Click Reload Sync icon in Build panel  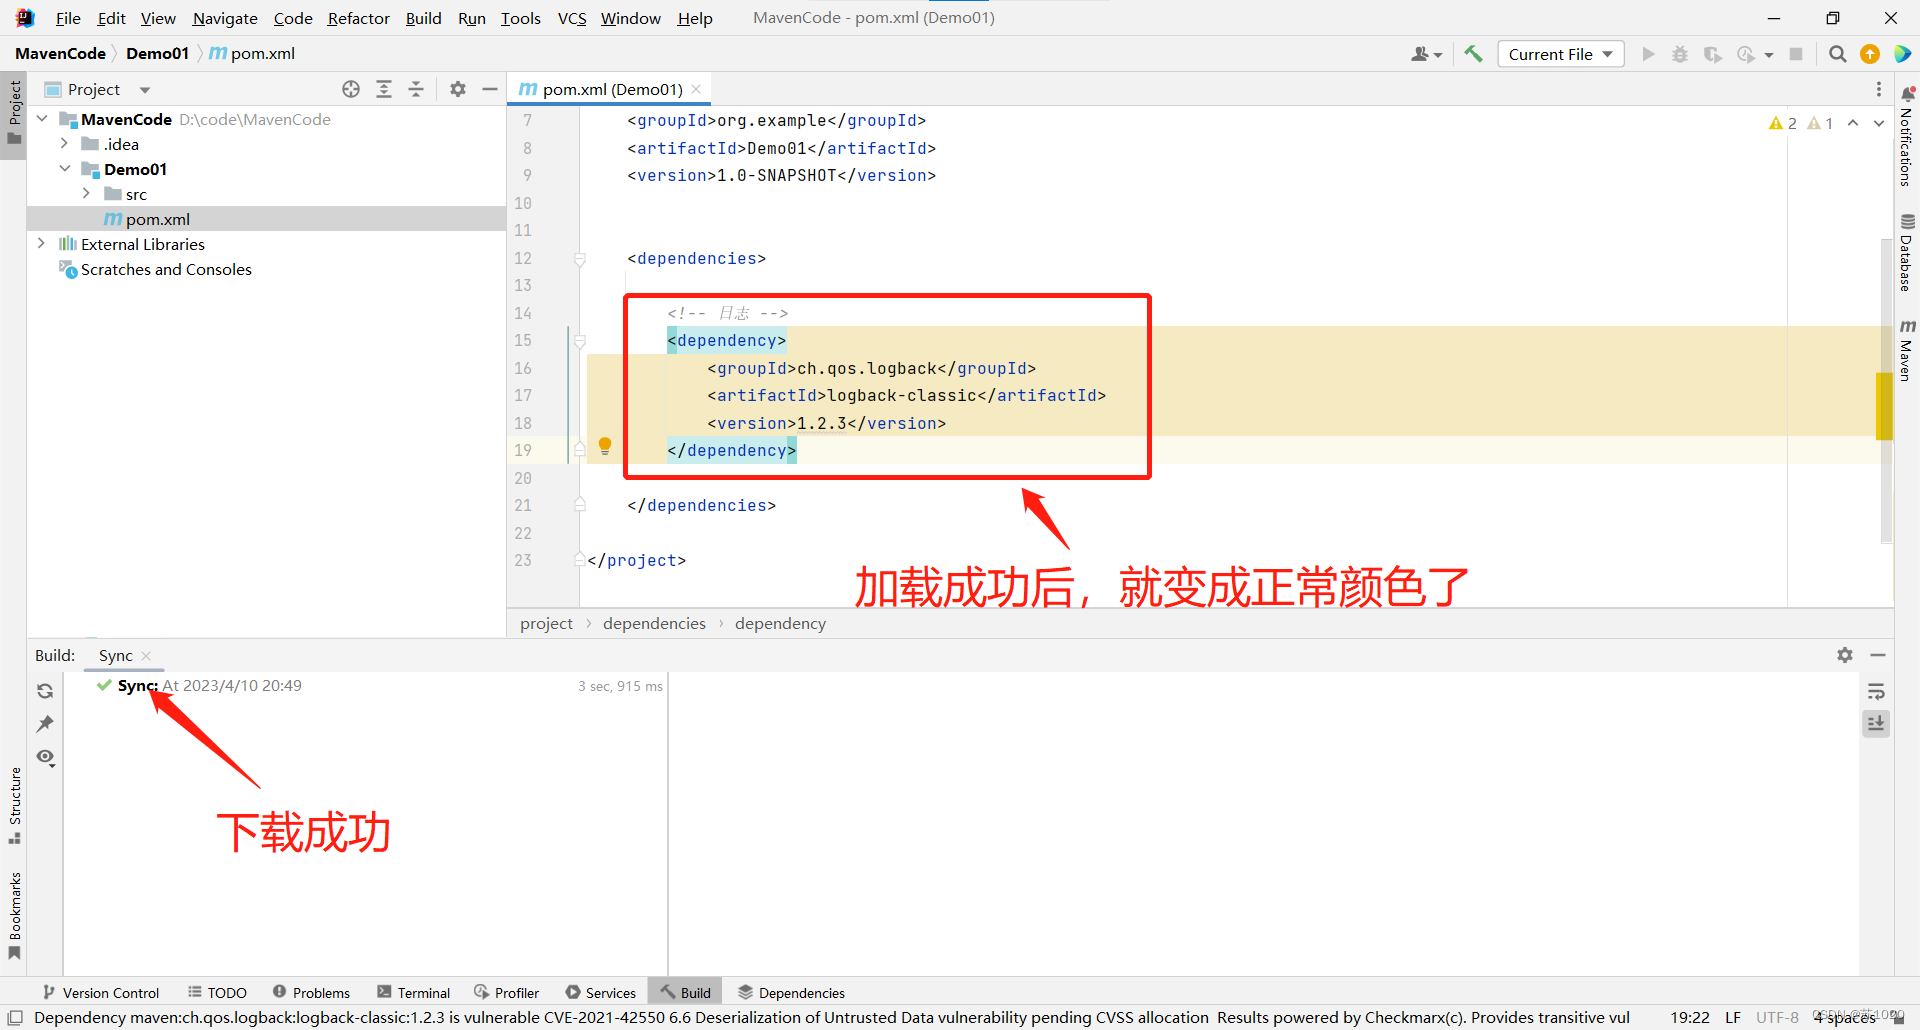[x=45, y=691]
